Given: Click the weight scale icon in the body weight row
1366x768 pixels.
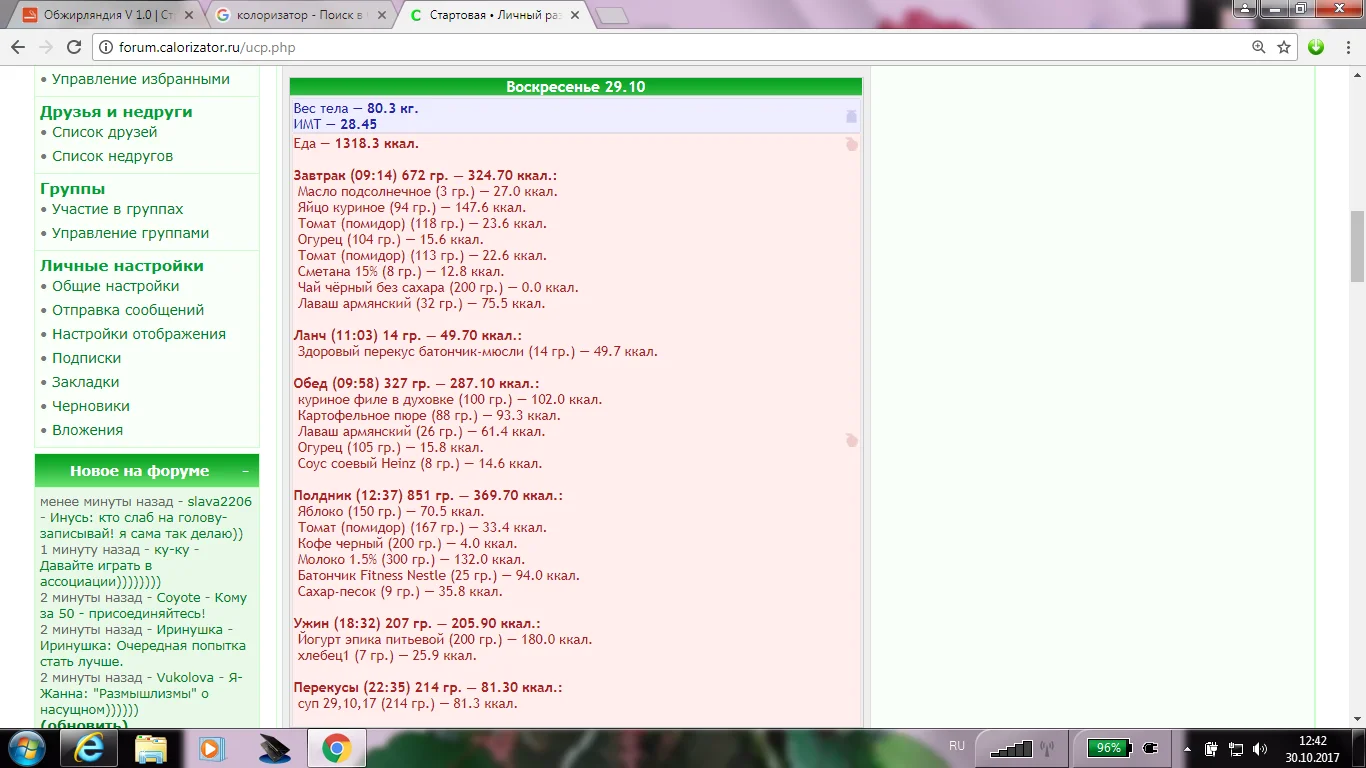Looking at the screenshot, I should click(x=851, y=116).
